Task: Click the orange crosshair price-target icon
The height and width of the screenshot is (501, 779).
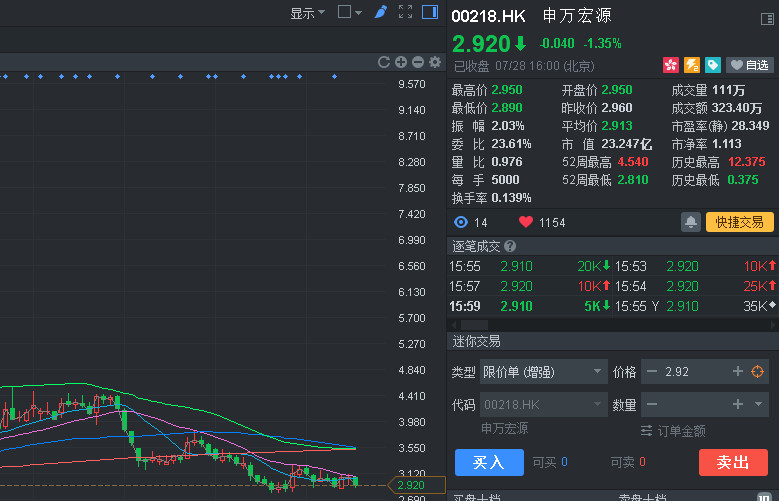Action: pos(758,371)
